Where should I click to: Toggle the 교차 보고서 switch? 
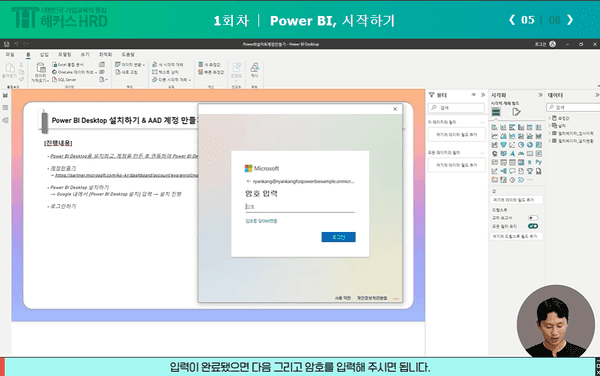(x=533, y=218)
